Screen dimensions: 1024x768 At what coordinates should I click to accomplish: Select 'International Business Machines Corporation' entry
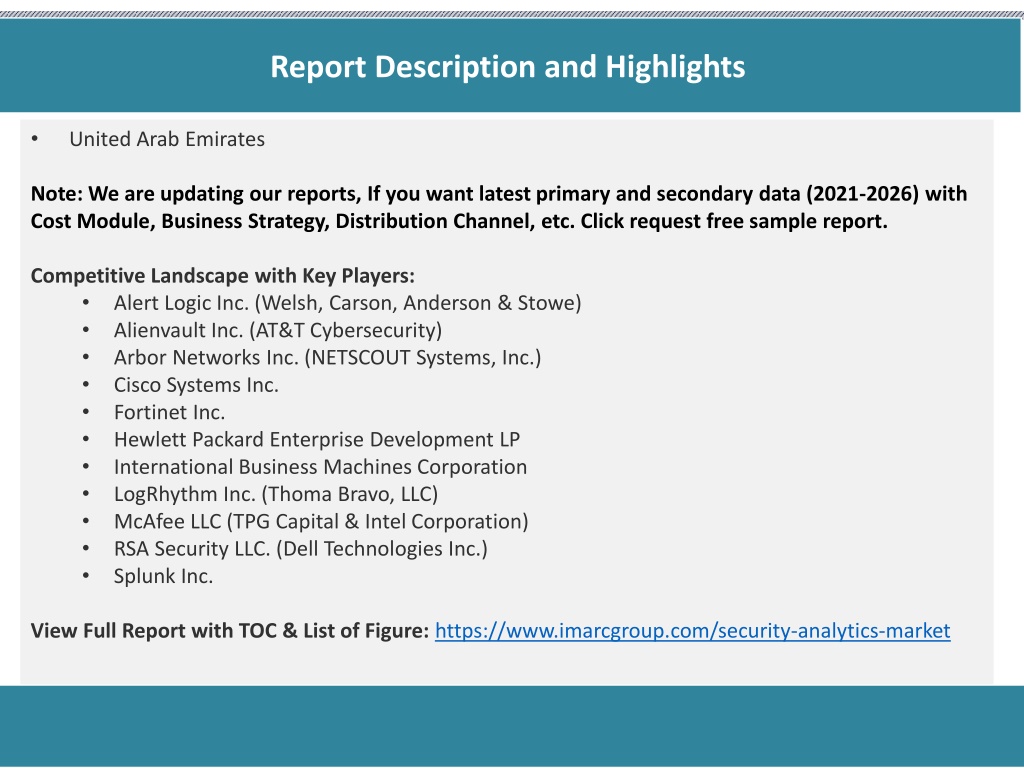pyautogui.click(x=320, y=467)
